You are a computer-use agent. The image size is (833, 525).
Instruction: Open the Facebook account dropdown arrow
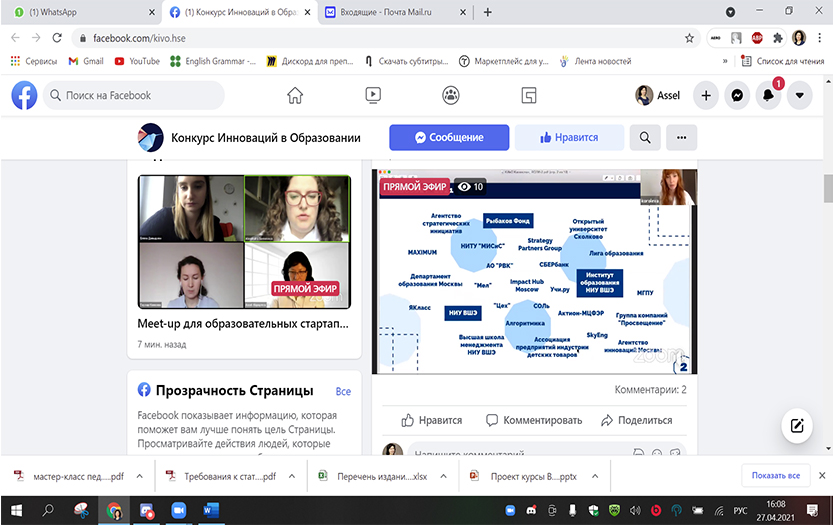799,96
